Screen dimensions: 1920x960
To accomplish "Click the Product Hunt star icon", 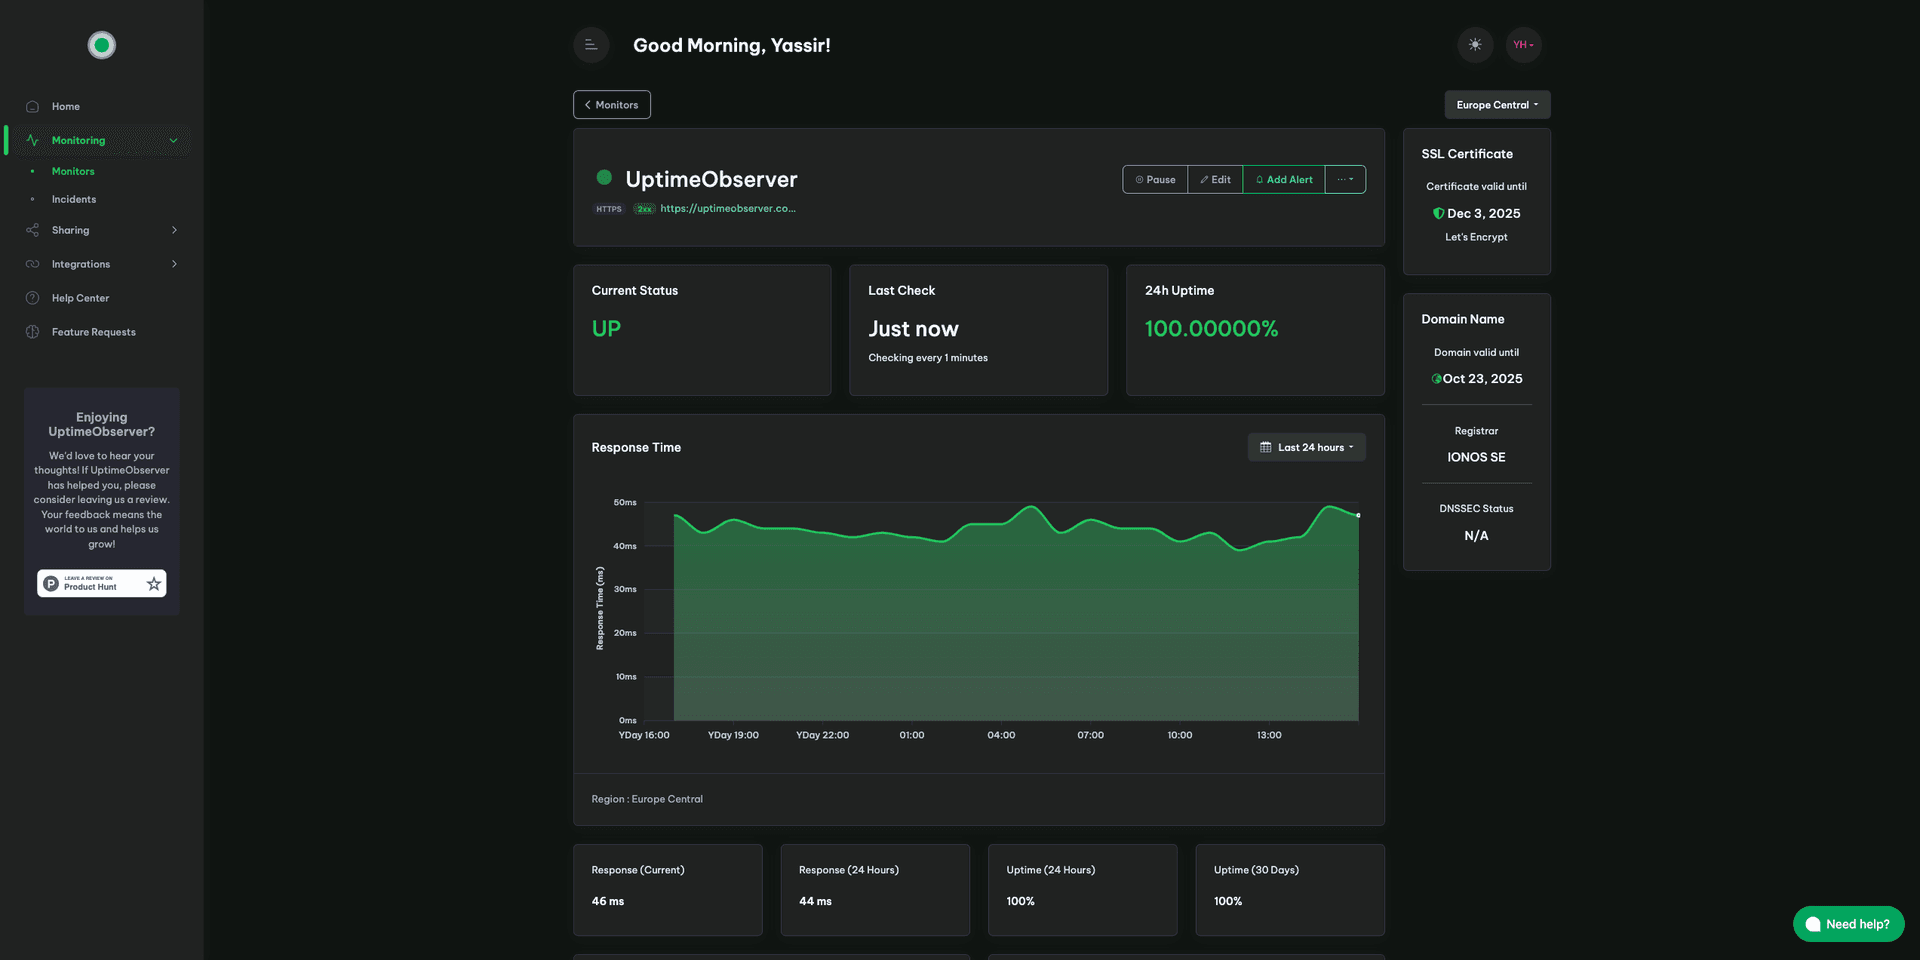I will (x=154, y=583).
